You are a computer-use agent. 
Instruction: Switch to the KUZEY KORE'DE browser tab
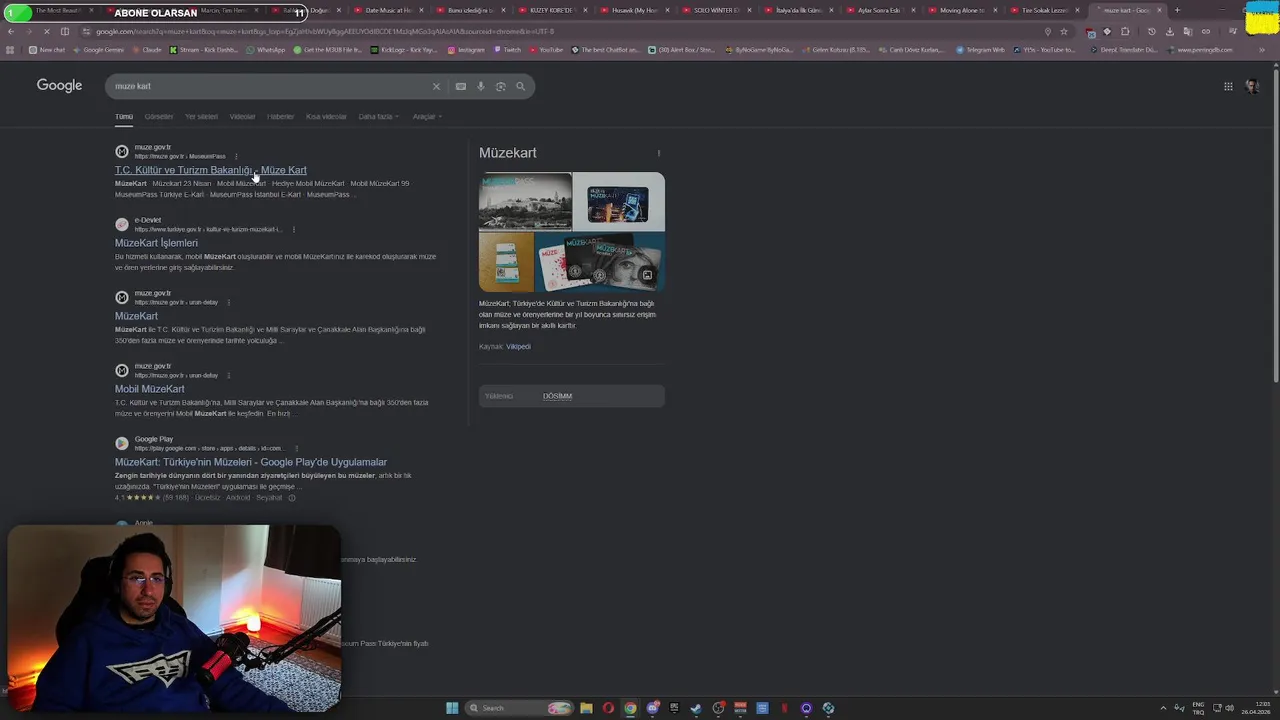tap(552, 10)
